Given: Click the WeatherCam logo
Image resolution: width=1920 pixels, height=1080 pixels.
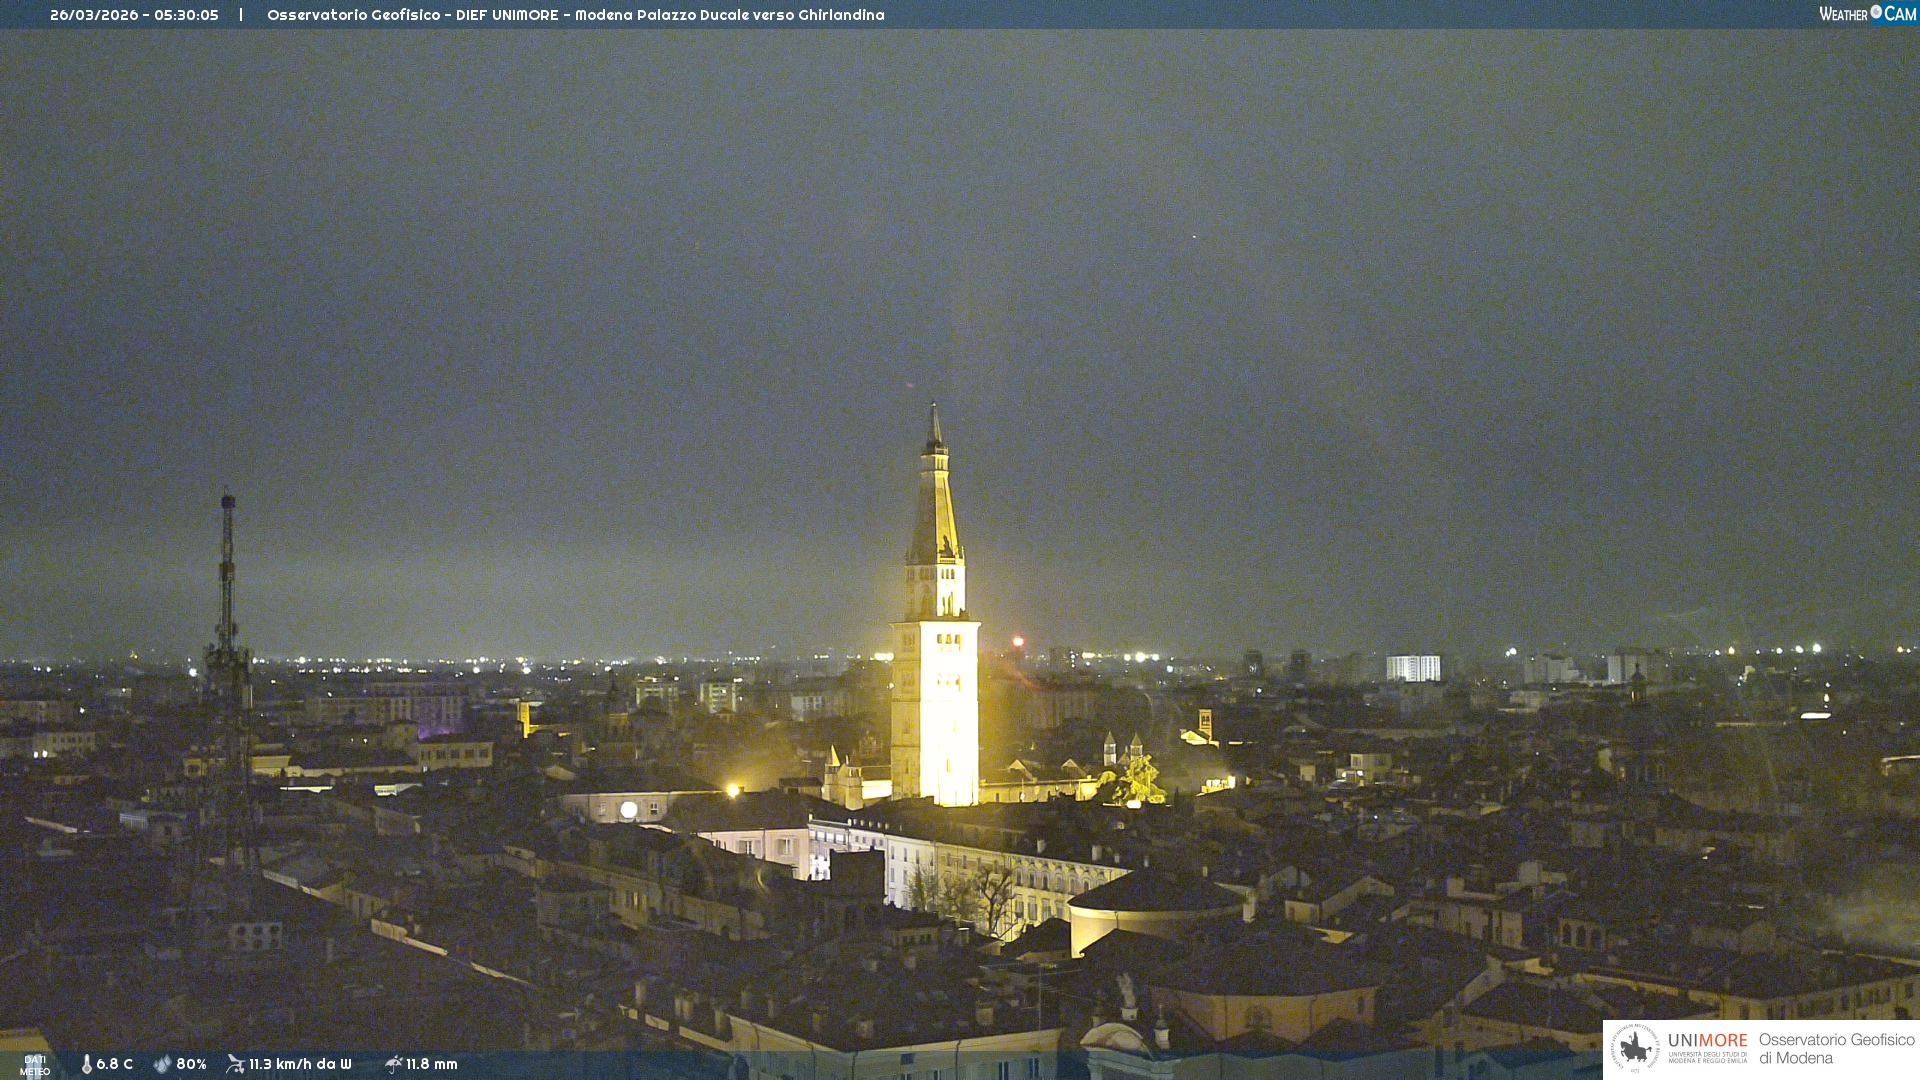Looking at the screenshot, I should (1866, 14).
